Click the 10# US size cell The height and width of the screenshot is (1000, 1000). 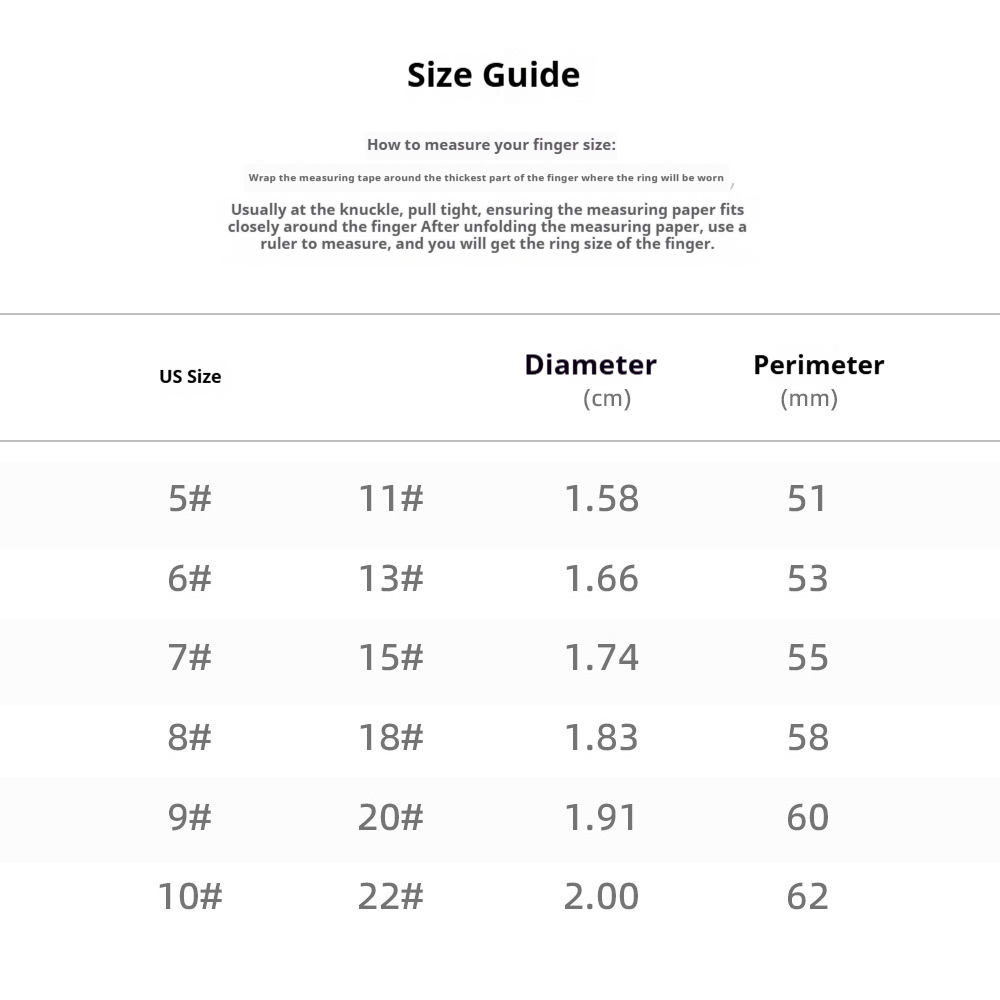(x=190, y=896)
